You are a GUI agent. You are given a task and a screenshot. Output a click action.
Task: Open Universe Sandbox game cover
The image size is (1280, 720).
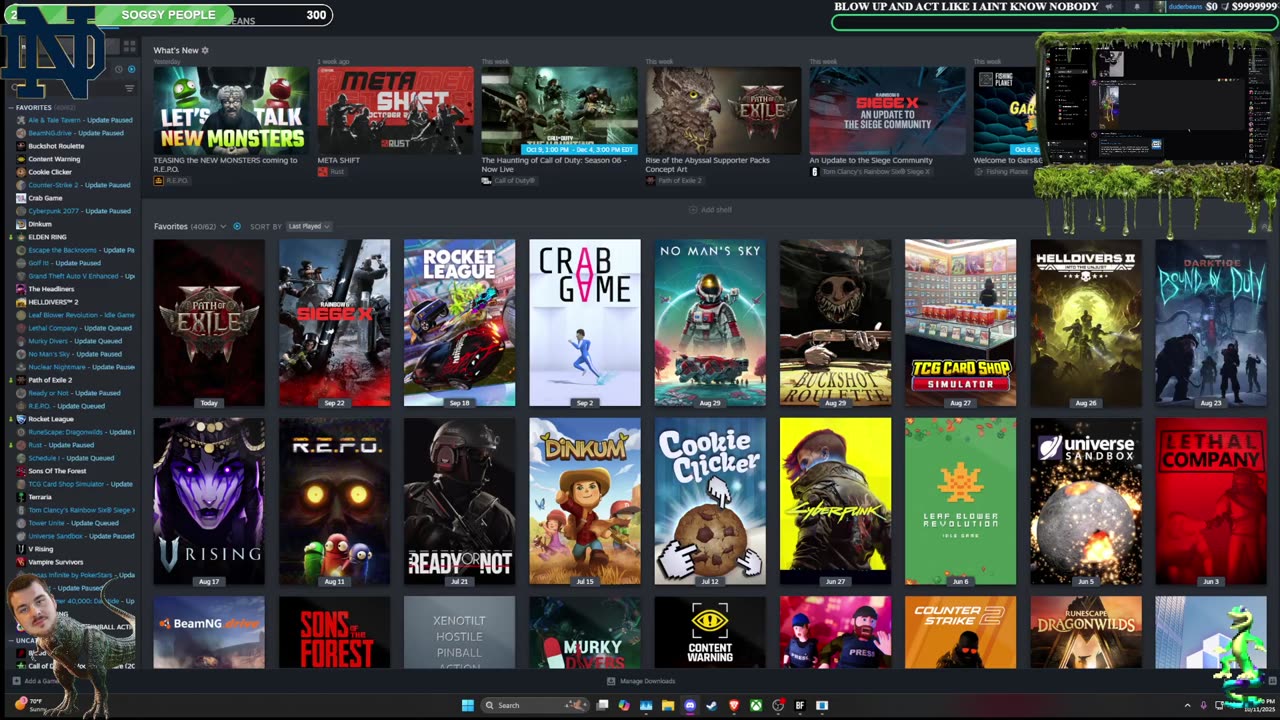pyautogui.click(x=1086, y=501)
